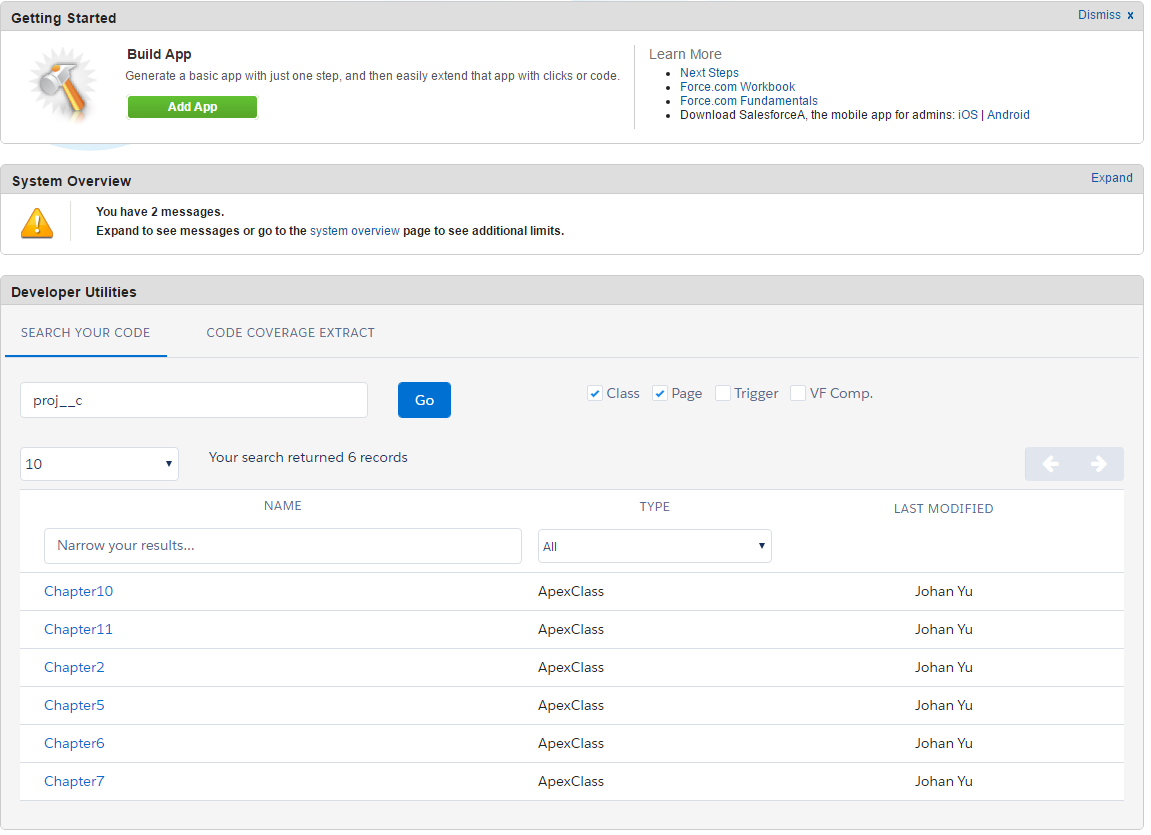Expand the System Overview section
Screen dimensions: 1151x835
[1111, 178]
